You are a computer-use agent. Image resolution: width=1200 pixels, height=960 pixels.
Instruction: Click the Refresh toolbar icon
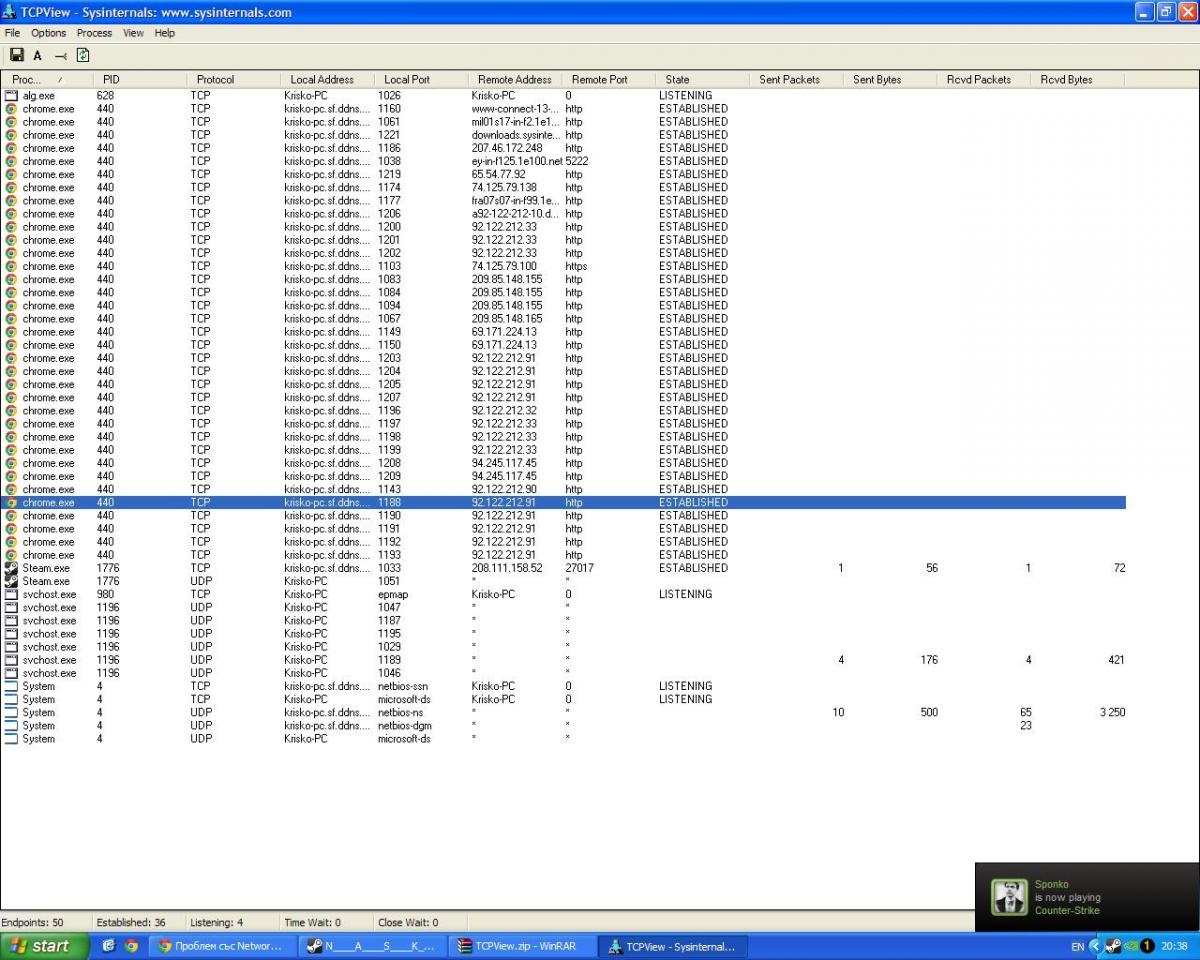(83, 55)
